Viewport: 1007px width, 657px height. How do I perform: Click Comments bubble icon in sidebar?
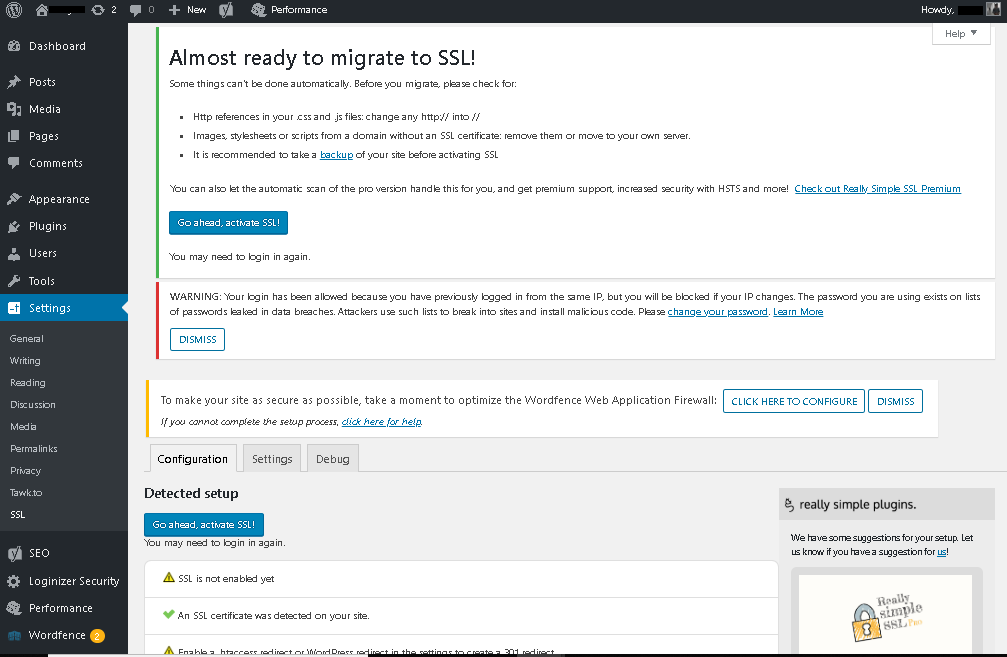pyautogui.click(x=14, y=163)
